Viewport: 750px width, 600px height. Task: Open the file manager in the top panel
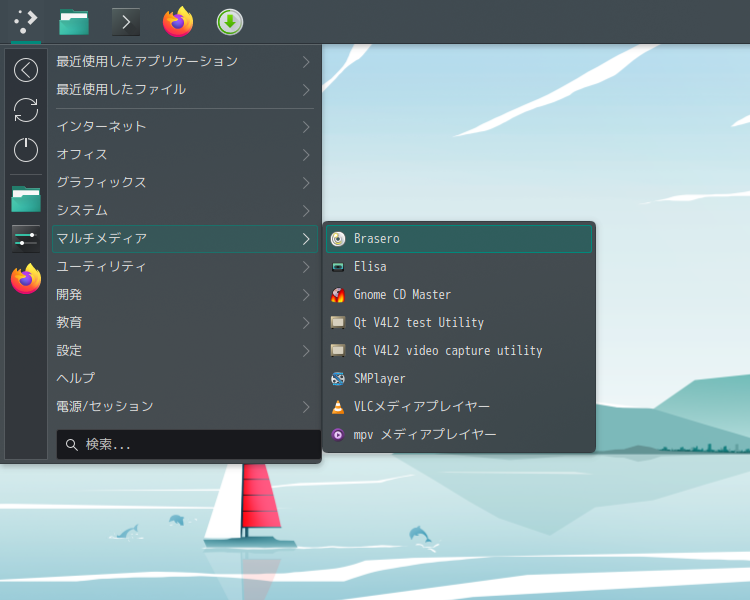point(74,22)
